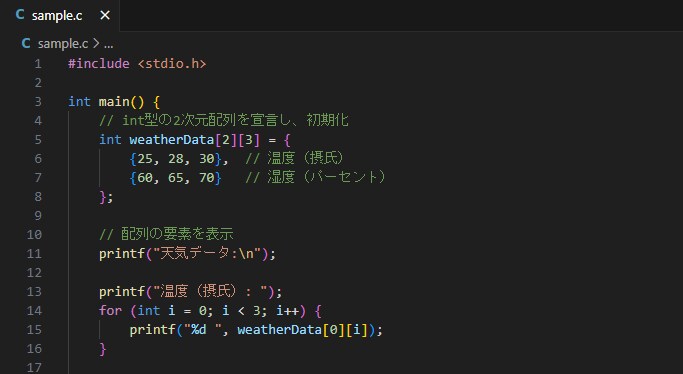
Task: Open the breadcrumb ellipsis symbol list
Action: [x=108, y=44]
